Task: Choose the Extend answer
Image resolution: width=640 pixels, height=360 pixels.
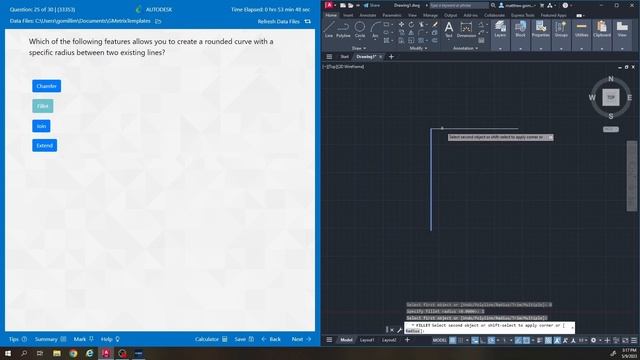Action: [44, 146]
